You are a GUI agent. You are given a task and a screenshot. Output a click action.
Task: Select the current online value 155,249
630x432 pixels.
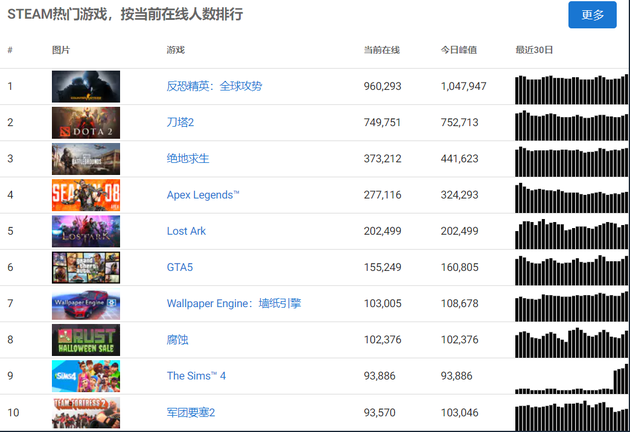(382, 267)
